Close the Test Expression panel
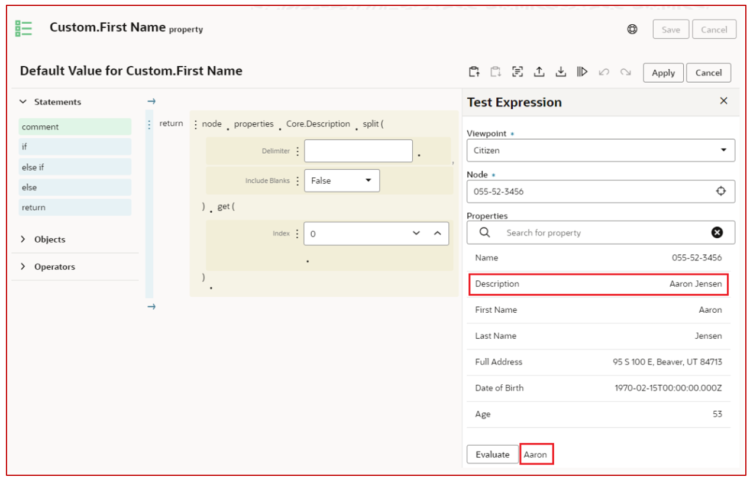Viewport: 750px width, 480px height. [724, 100]
